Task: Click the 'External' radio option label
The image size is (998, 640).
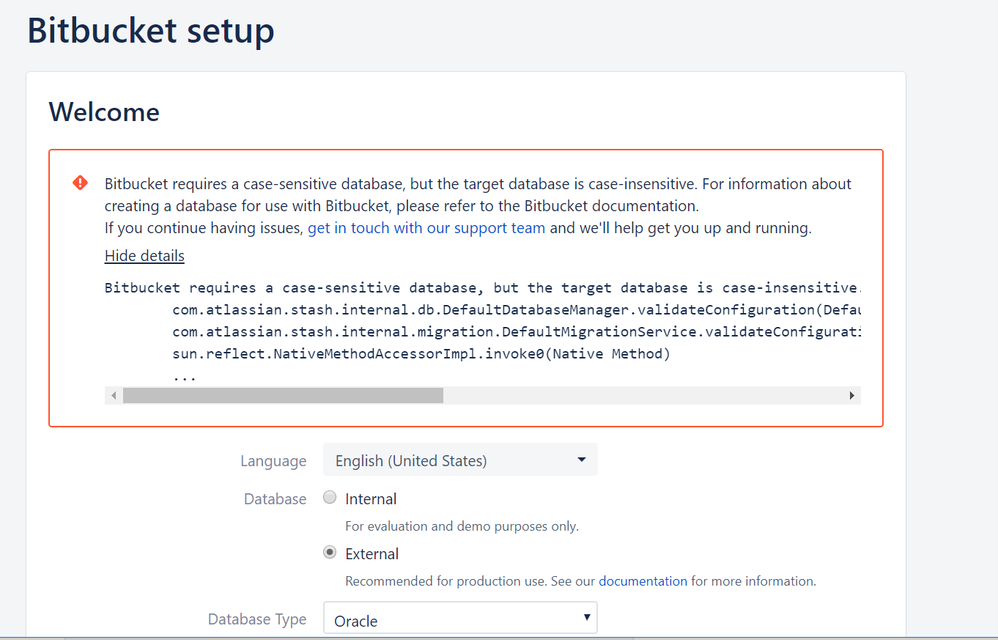Action: 372,553
